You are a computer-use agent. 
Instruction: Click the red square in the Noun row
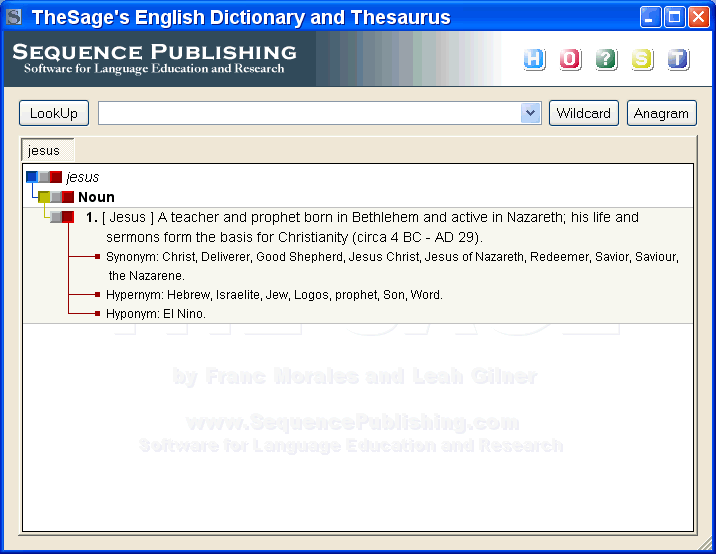[x=68, y=197]
